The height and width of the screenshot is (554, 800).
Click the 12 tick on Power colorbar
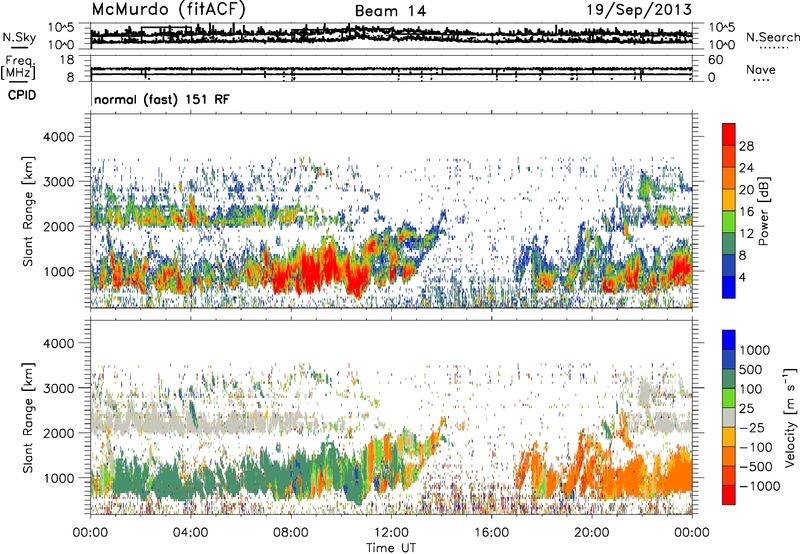coord(746,234)
